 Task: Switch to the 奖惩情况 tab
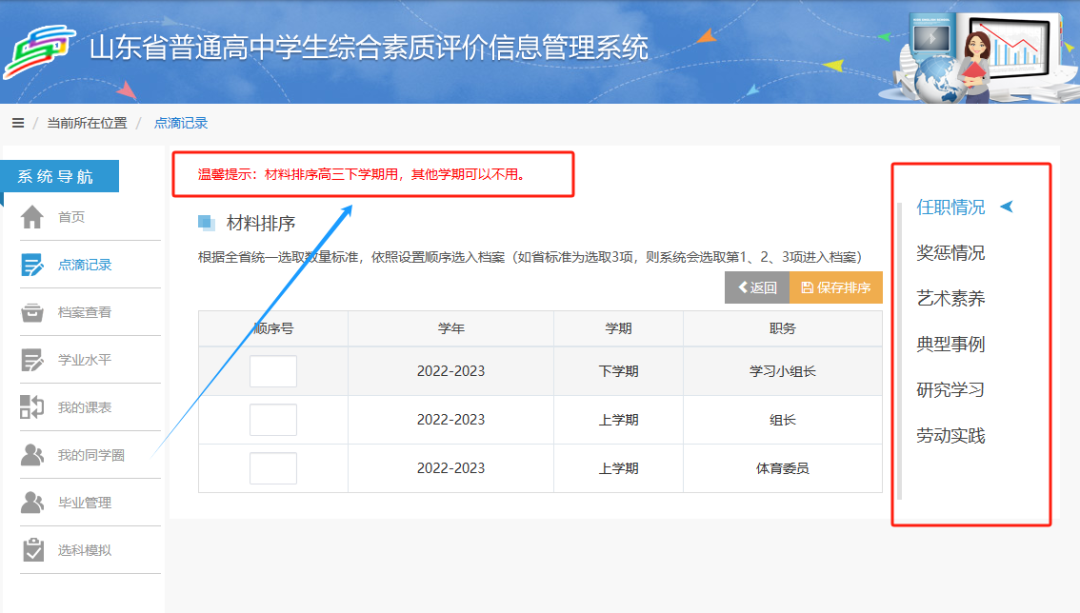(x=951, y=253)
